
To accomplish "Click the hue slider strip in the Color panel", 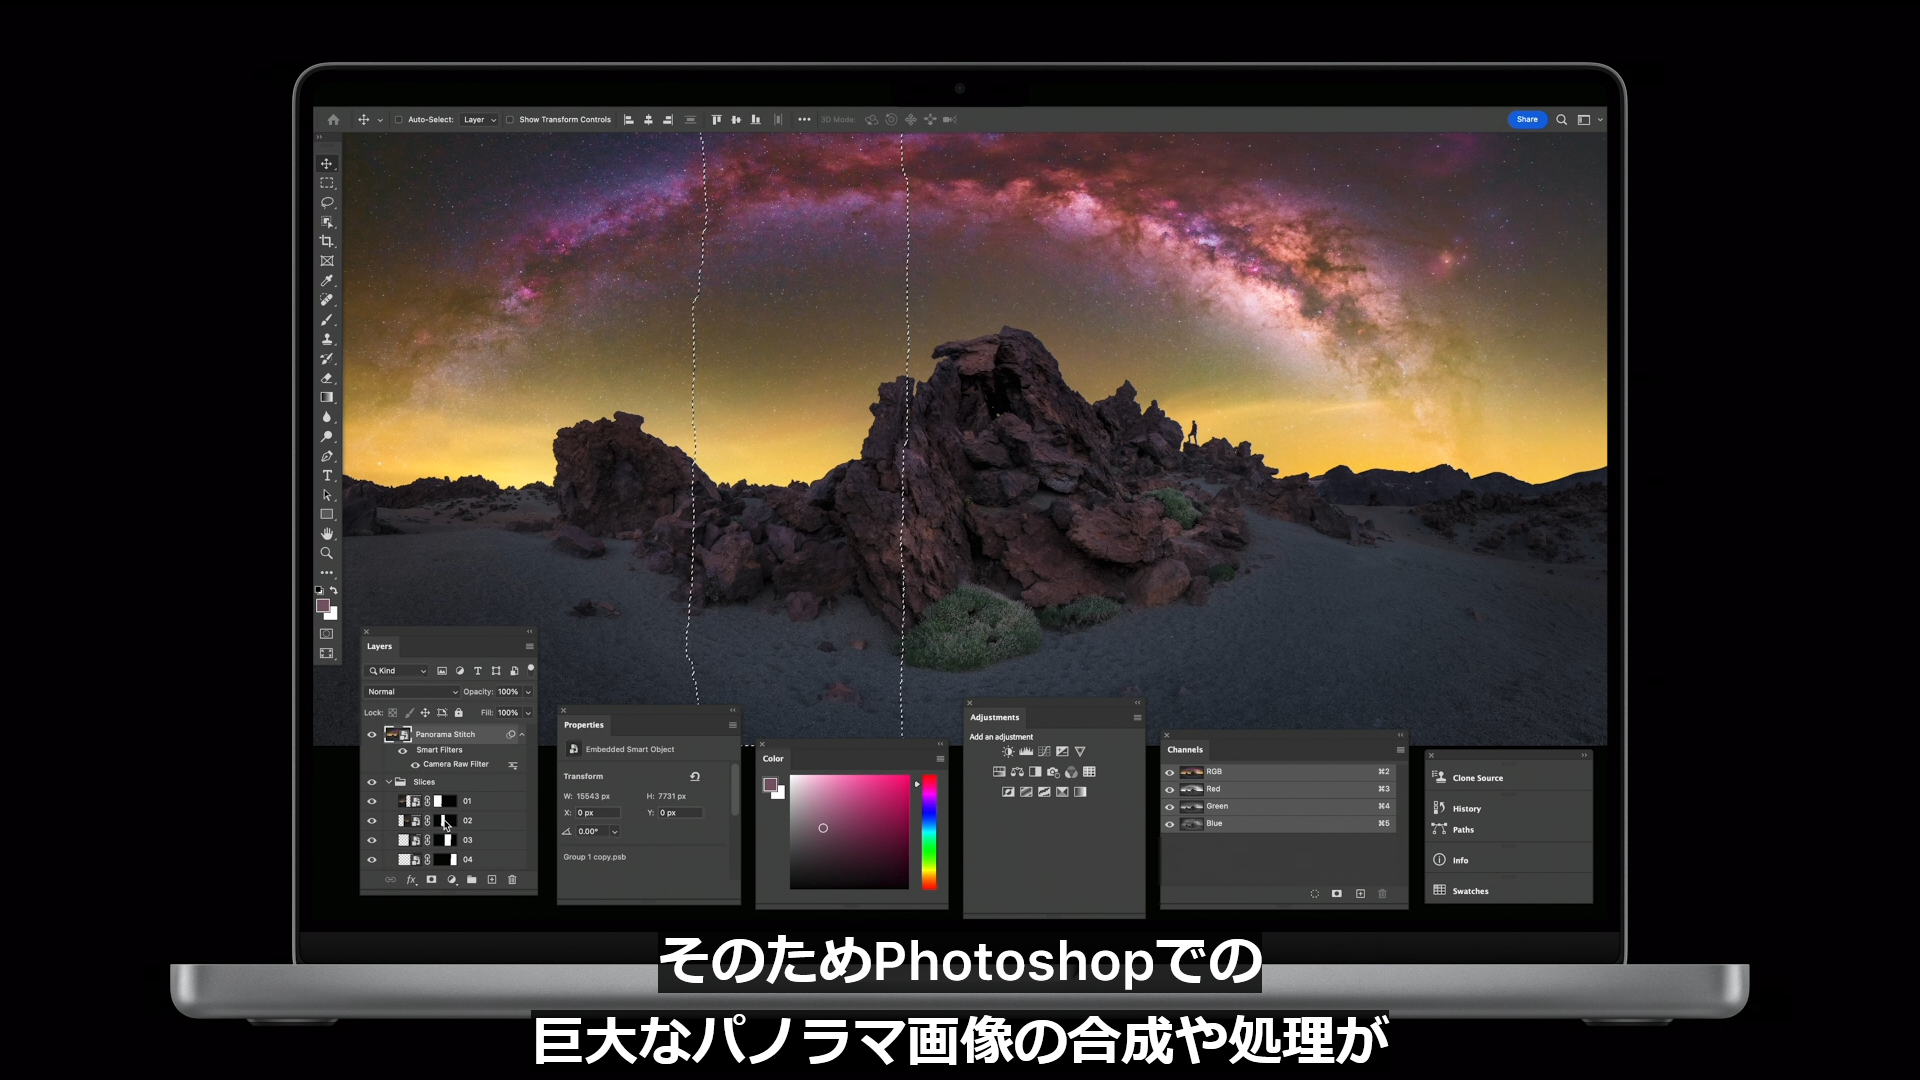I will (929, 832).
